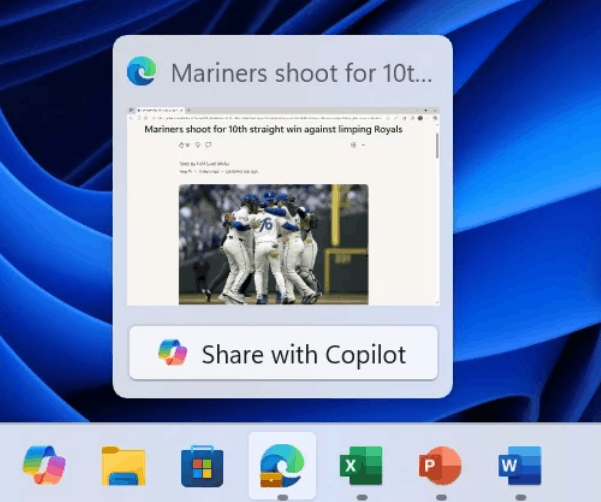Click the Edge logo in the preview header
Screen dimensions: 601x502
(142, 71)
